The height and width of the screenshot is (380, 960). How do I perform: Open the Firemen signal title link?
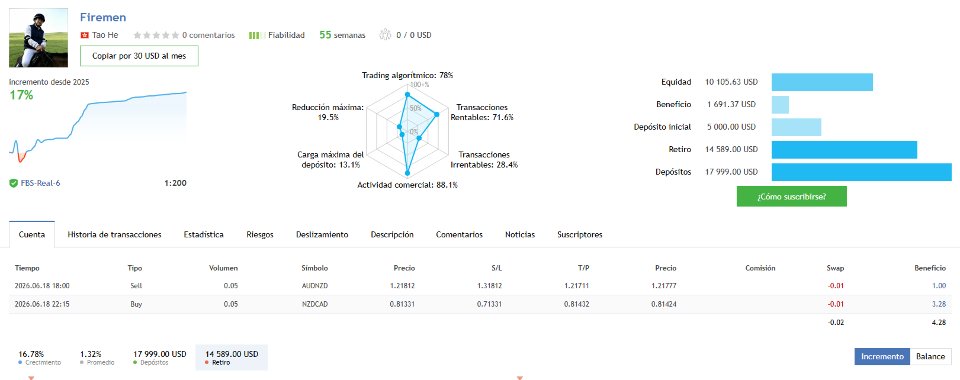[103, 17]
